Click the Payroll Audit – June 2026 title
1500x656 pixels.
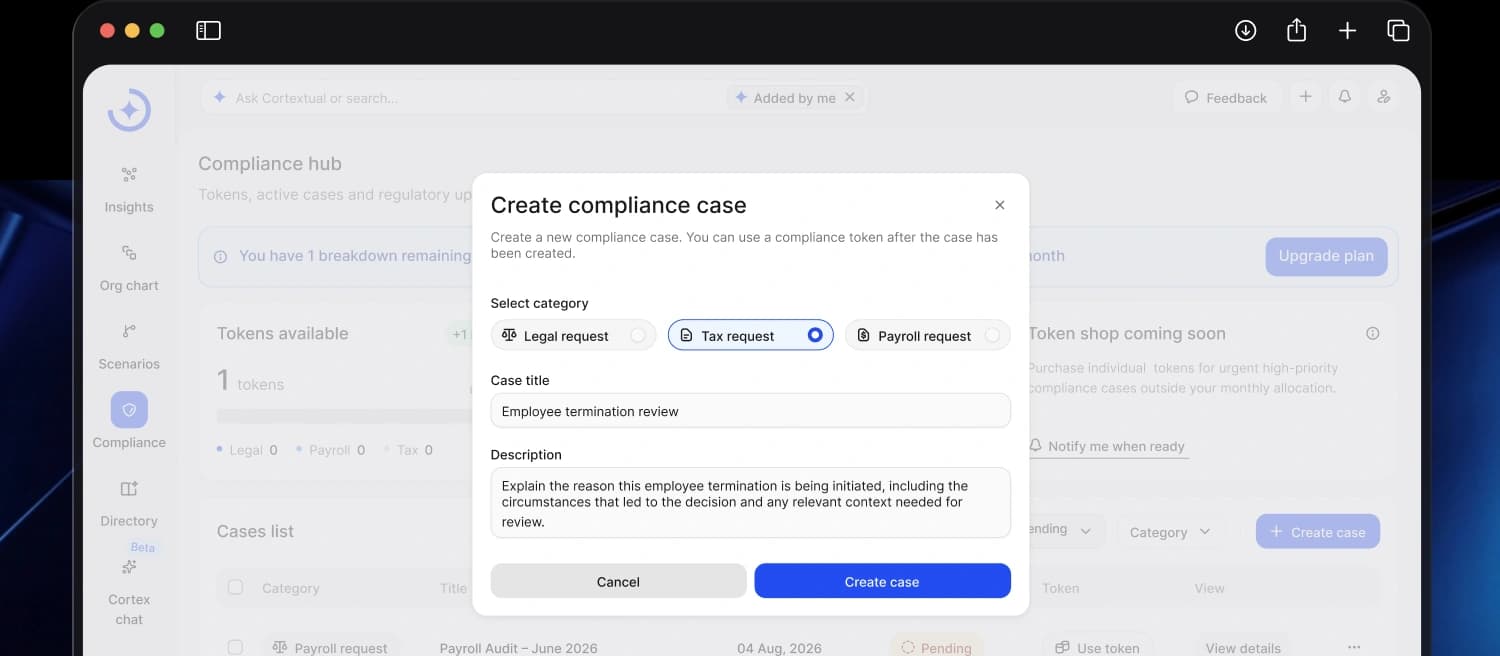pyautogui.click(x=518, y=648)
